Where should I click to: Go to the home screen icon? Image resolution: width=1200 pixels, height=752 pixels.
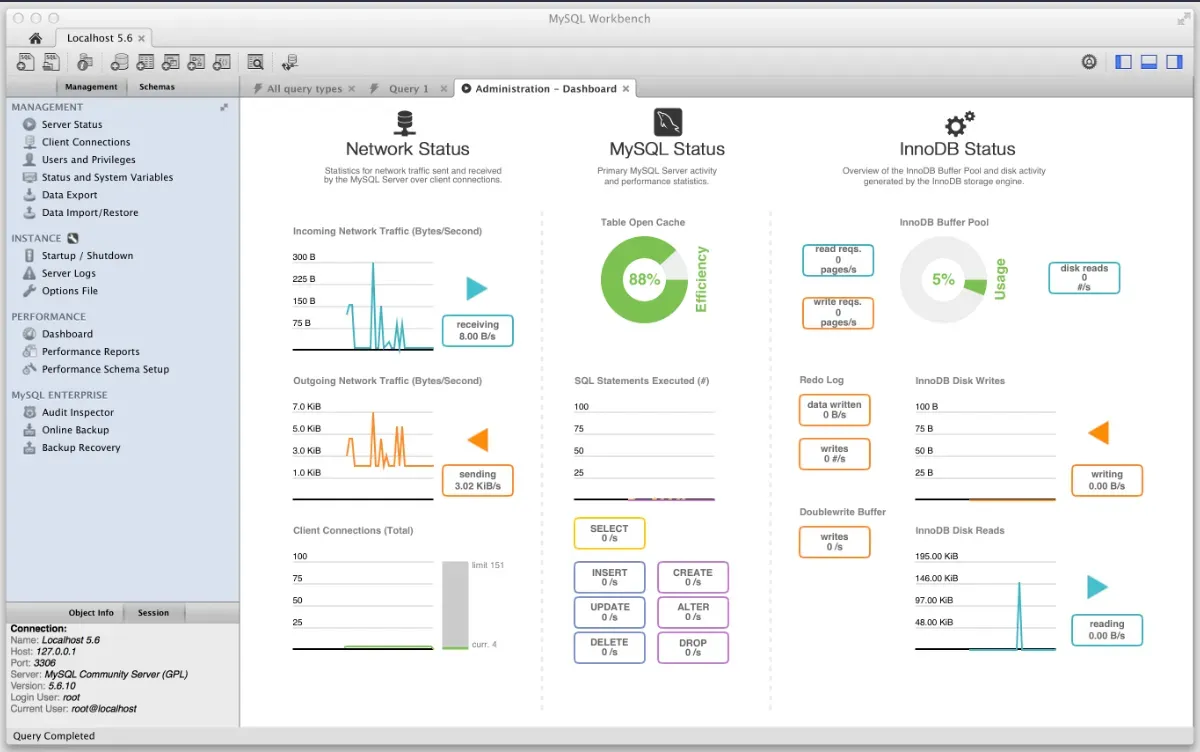pos(35,38)
